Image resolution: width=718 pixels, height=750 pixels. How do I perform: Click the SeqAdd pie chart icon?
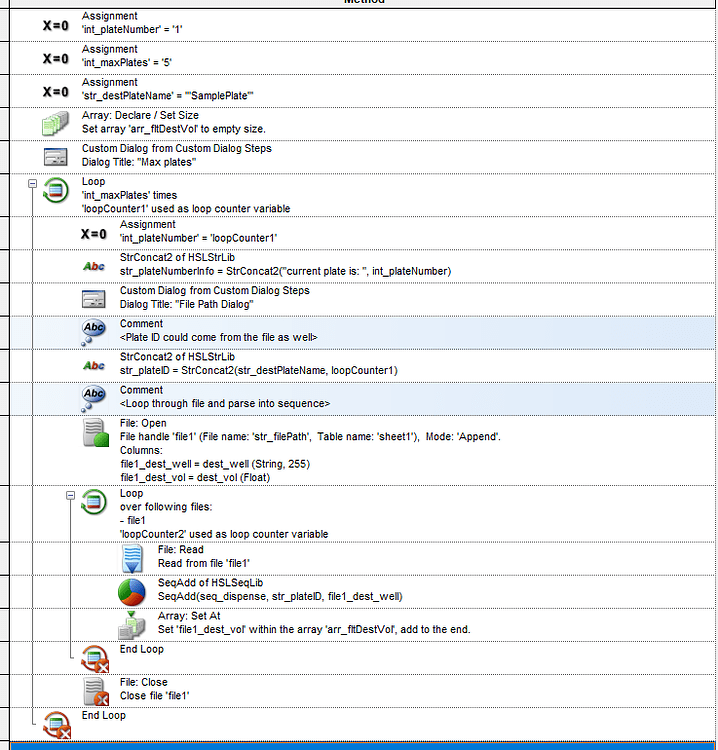coord(132,592)
